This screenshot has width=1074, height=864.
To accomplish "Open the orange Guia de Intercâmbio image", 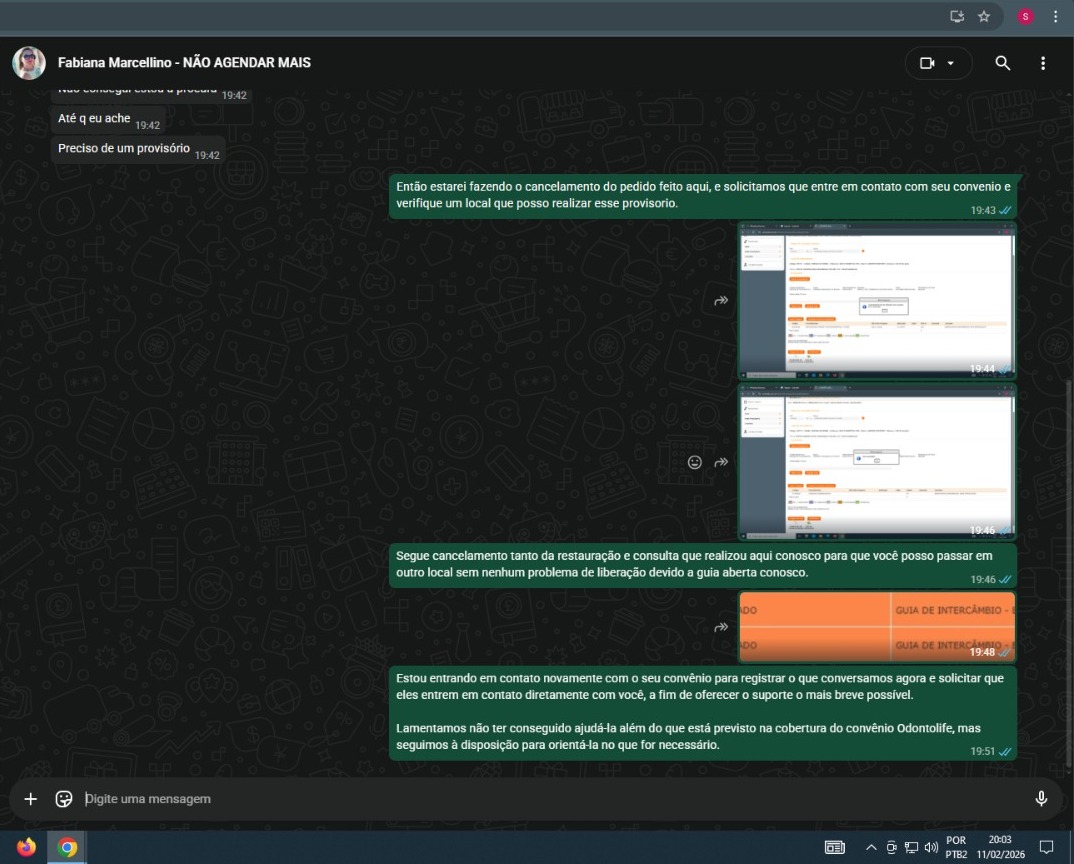I will point(876,627).
